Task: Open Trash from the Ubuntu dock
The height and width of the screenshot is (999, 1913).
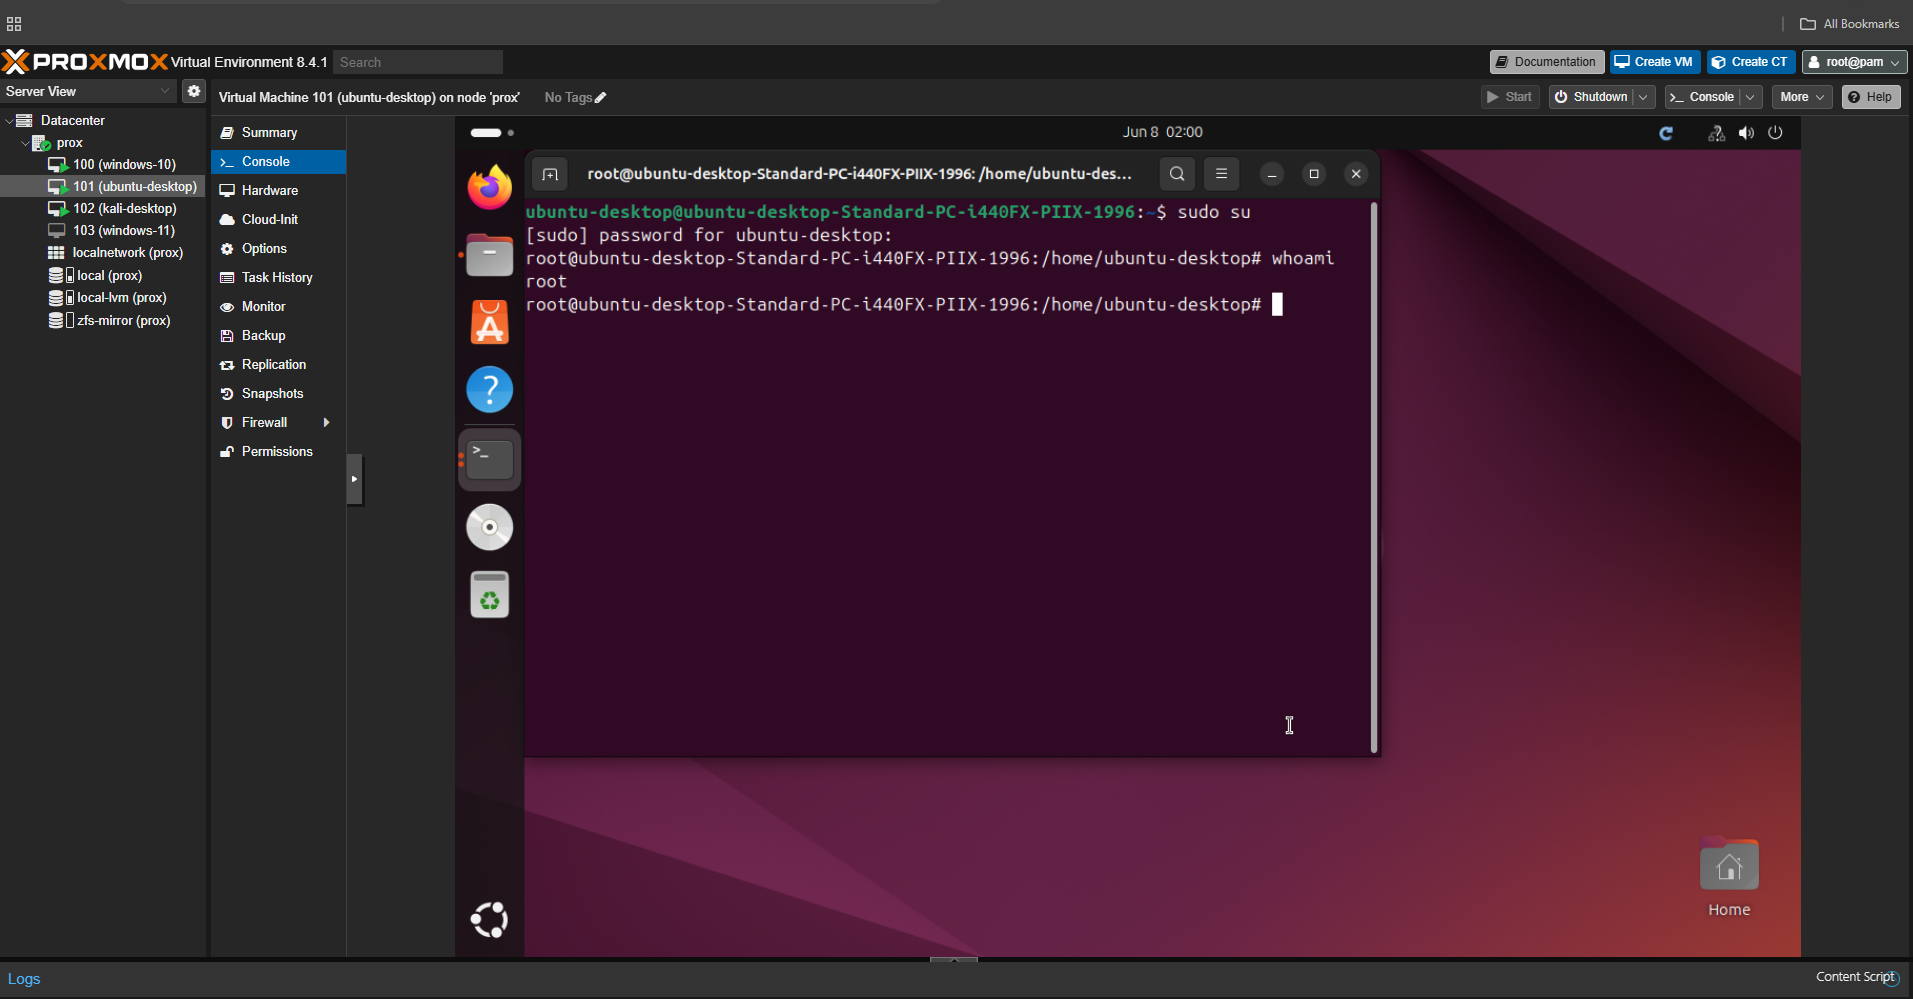Action: [x=489, y=594]
